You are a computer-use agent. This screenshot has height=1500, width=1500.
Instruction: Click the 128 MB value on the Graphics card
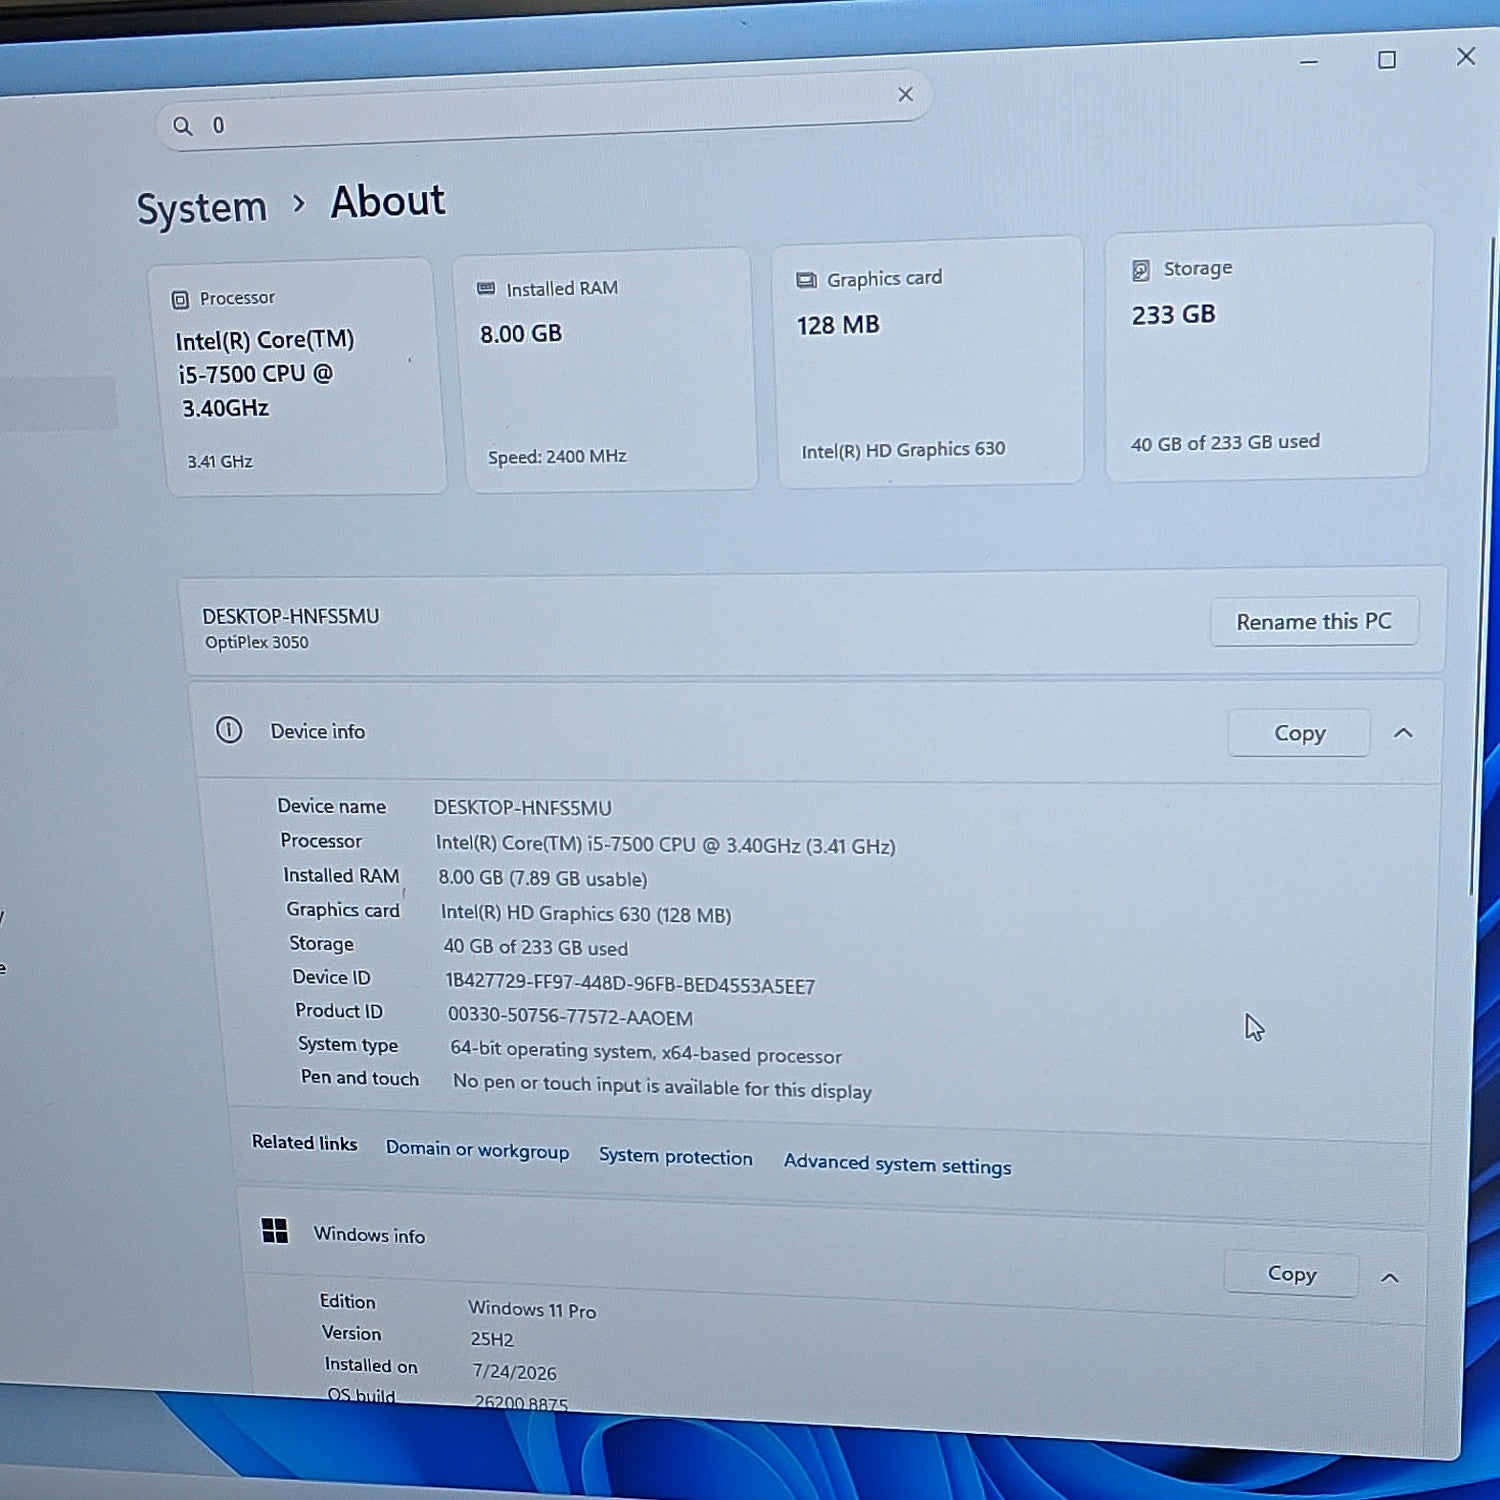(x=838, y=325)
